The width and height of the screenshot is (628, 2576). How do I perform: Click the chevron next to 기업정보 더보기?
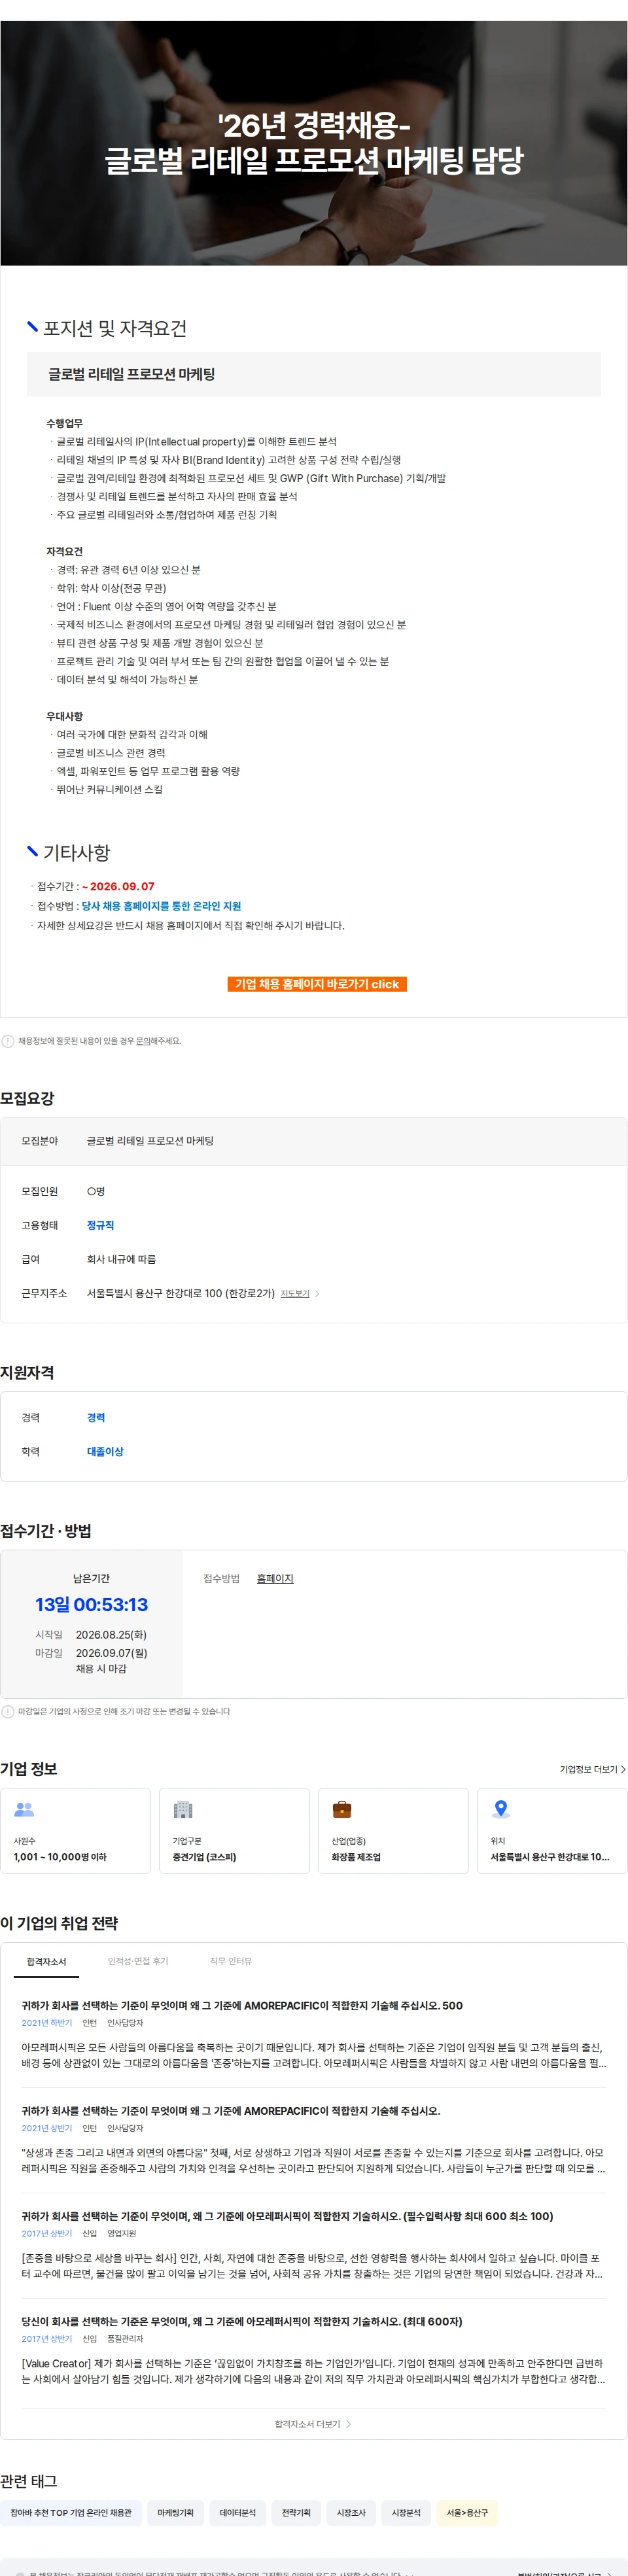623,1769
